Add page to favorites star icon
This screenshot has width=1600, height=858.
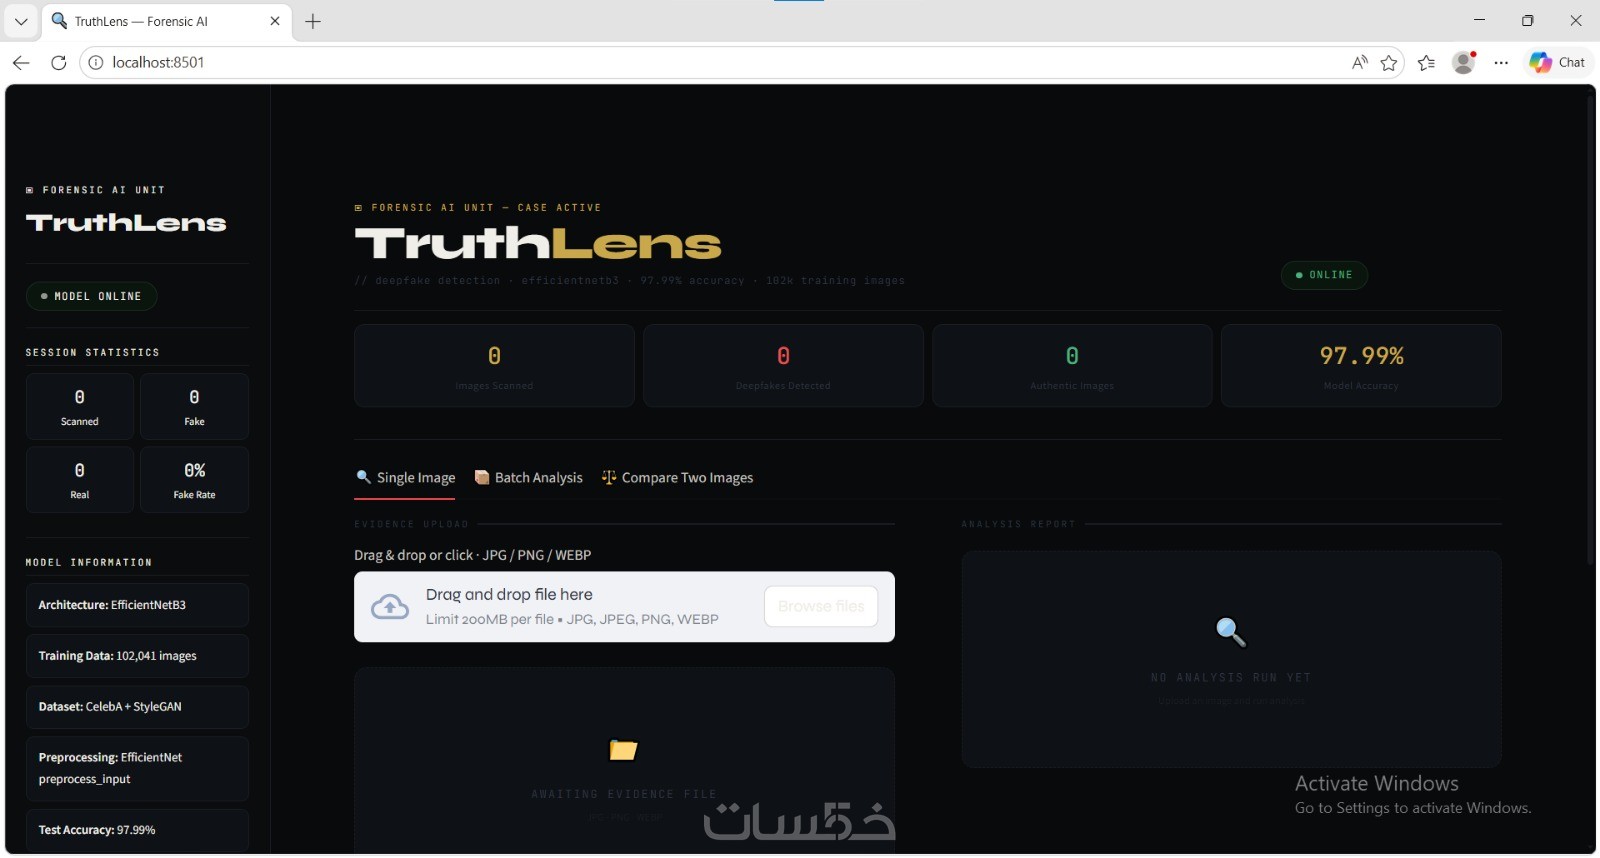pyautogui.click(x=1389, y=63)
